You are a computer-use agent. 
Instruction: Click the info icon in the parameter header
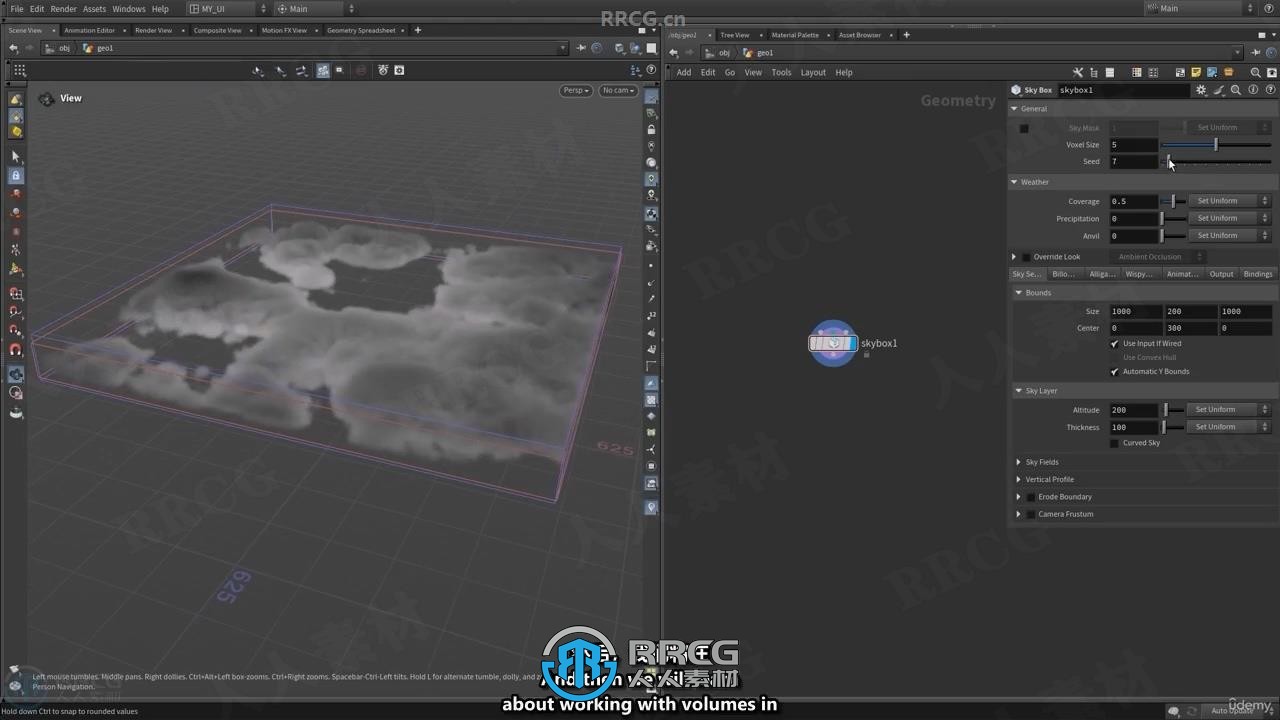point(1252,90)
